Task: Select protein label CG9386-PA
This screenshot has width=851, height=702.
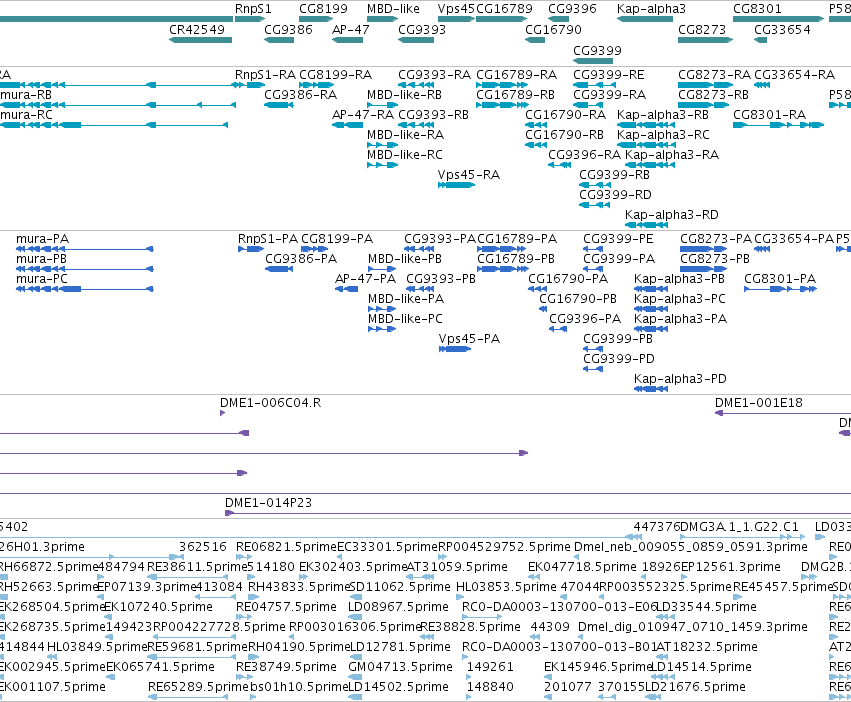Action: [301, 259]
